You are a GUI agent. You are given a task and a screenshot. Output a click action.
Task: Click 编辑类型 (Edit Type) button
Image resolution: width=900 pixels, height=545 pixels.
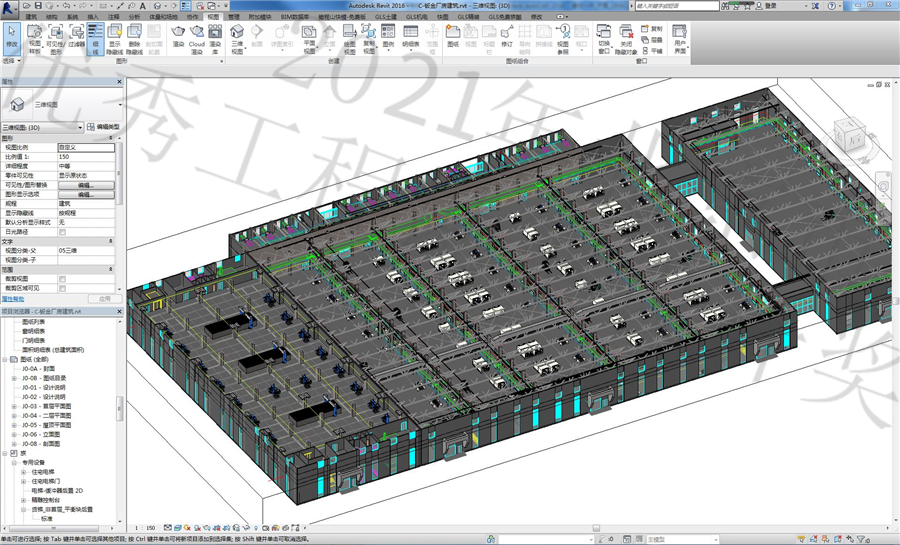104,127
